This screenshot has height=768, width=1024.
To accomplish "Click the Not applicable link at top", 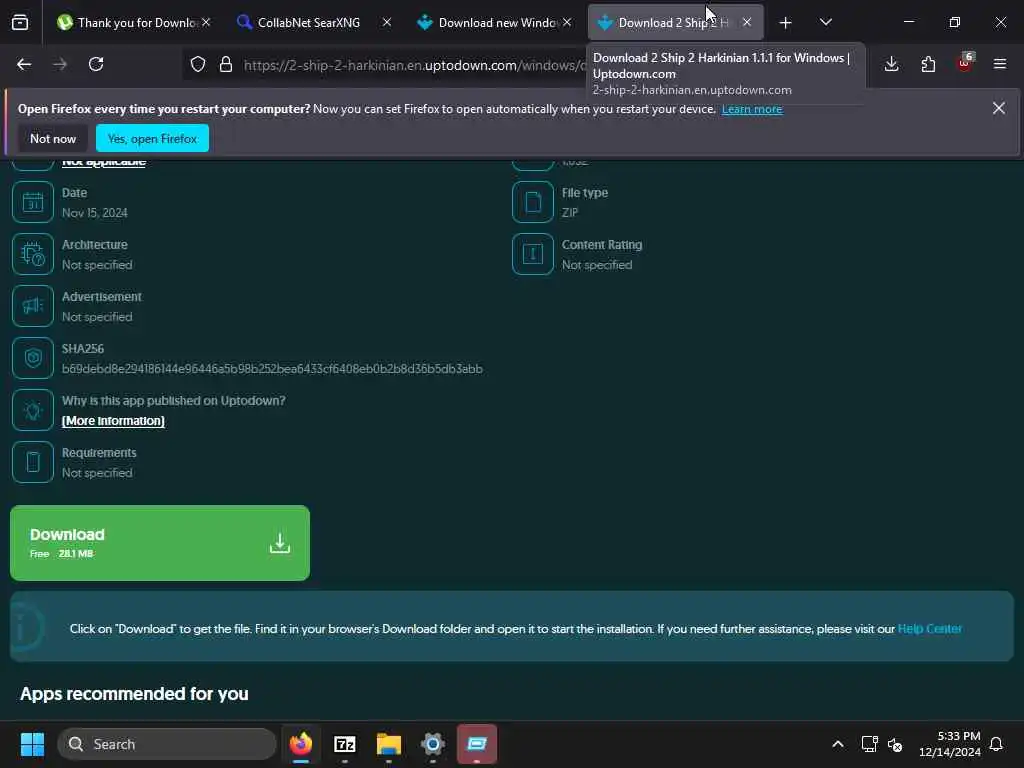I will pyautogui.click(x=103, y=162).
